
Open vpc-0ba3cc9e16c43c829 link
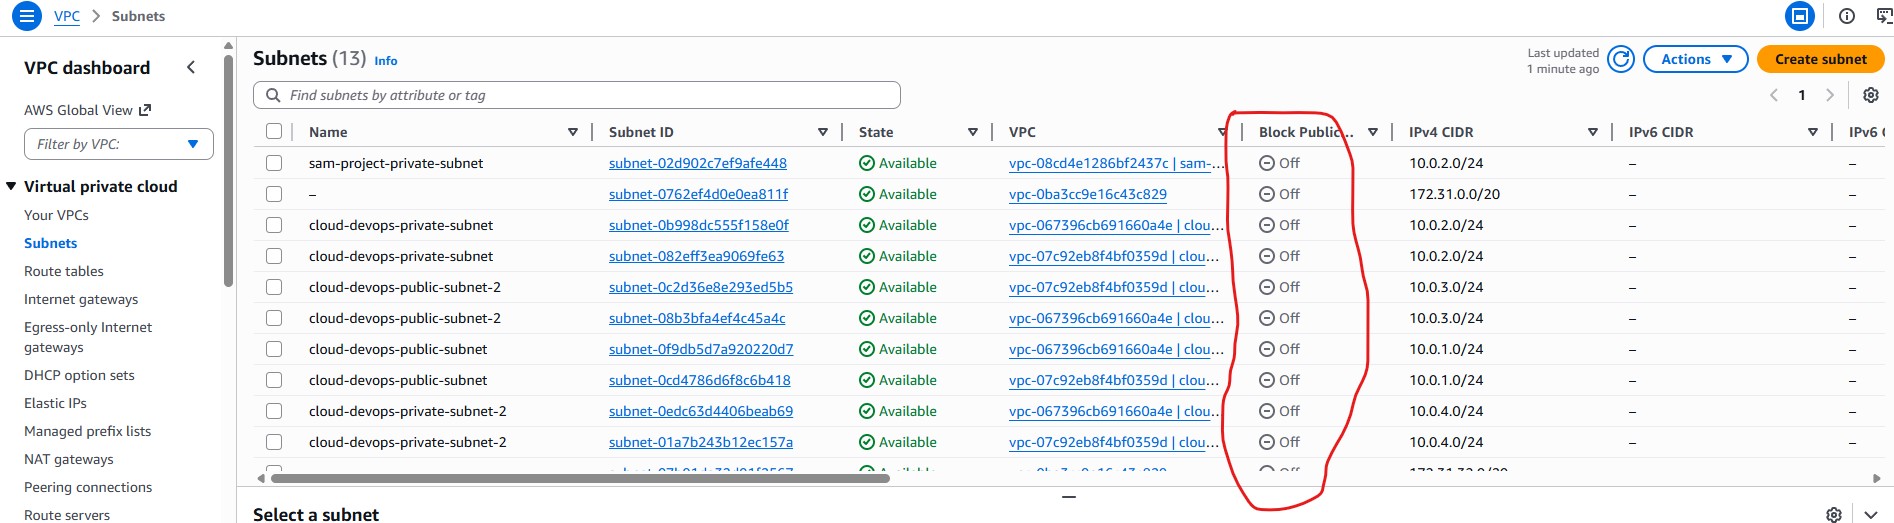tap(1088, 194)
